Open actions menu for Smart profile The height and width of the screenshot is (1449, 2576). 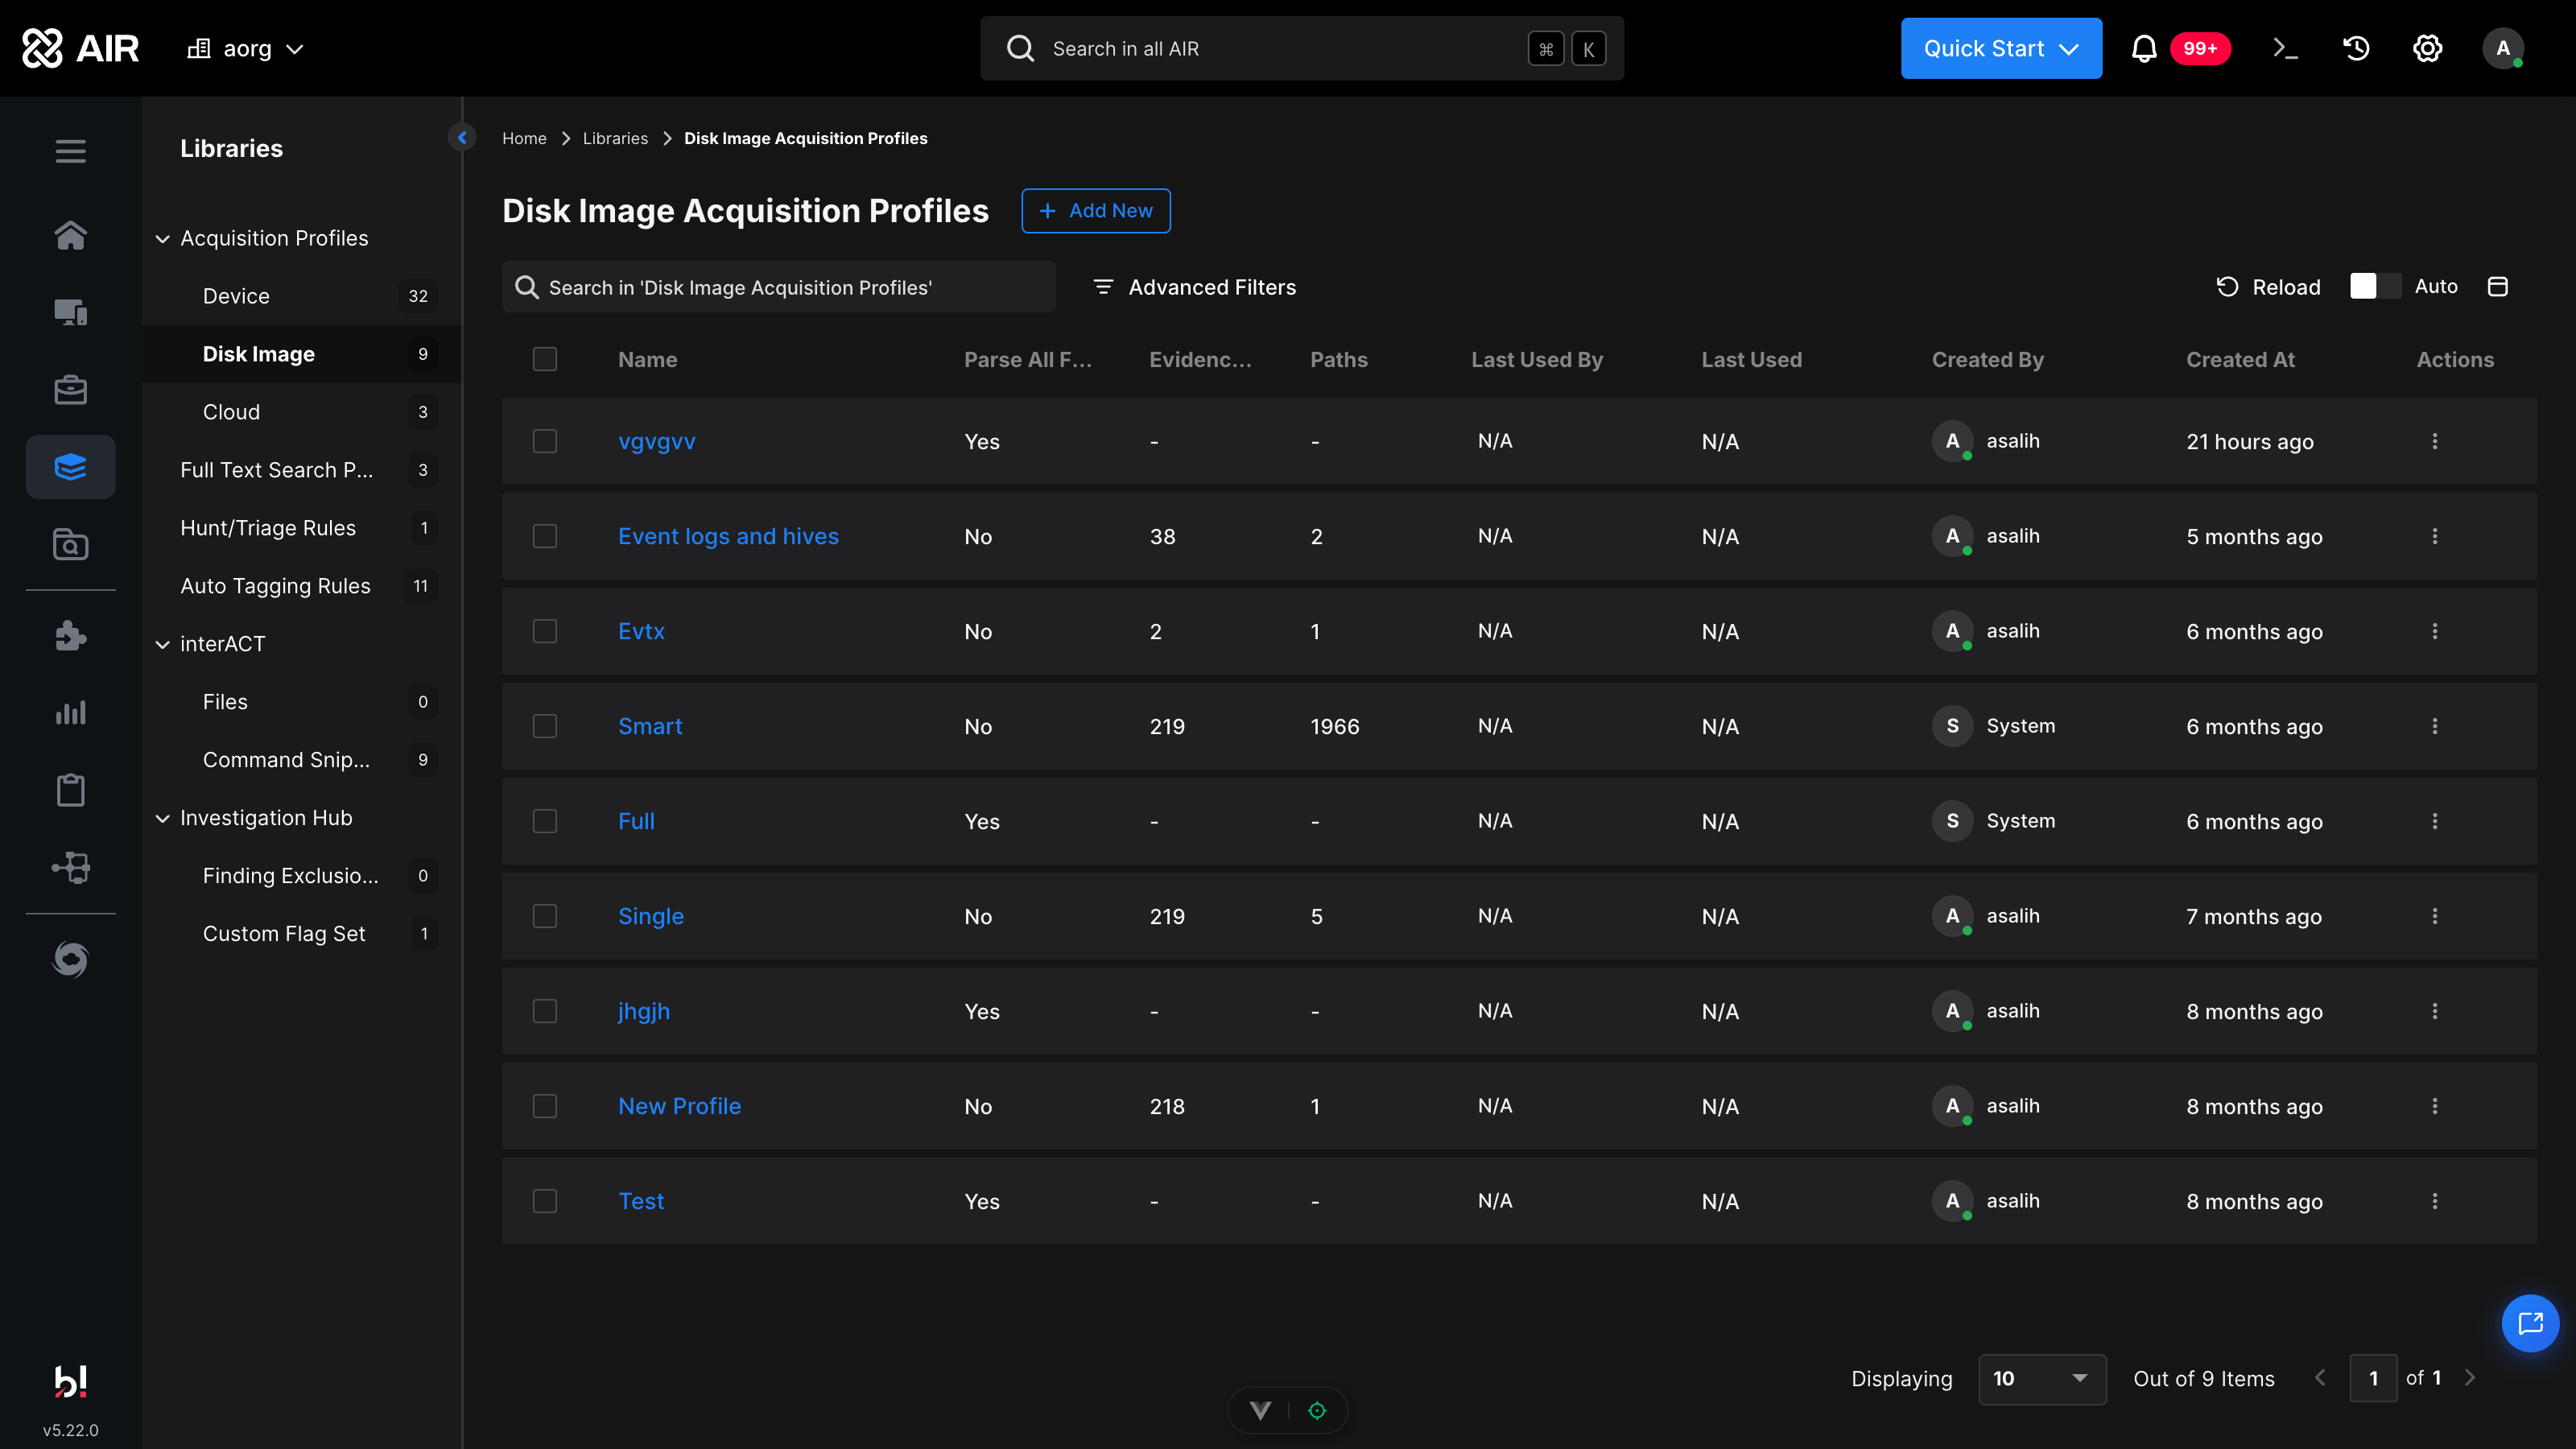(2435, 726)
